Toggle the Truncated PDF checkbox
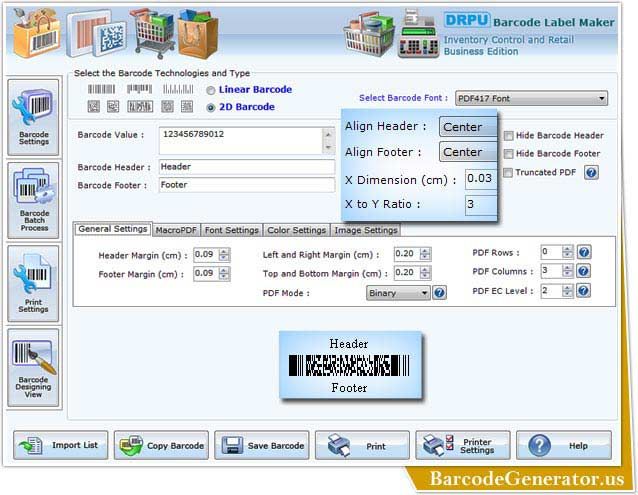This screenshot has height=495, width=638. (508, 173)
